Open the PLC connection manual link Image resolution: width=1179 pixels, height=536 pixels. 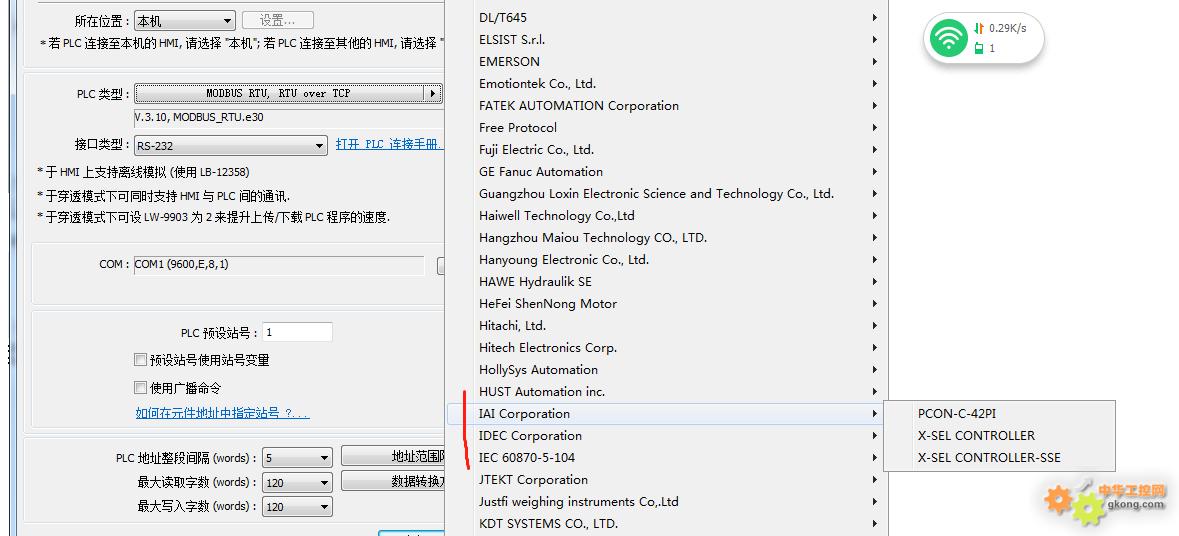[x=389, y=144]
